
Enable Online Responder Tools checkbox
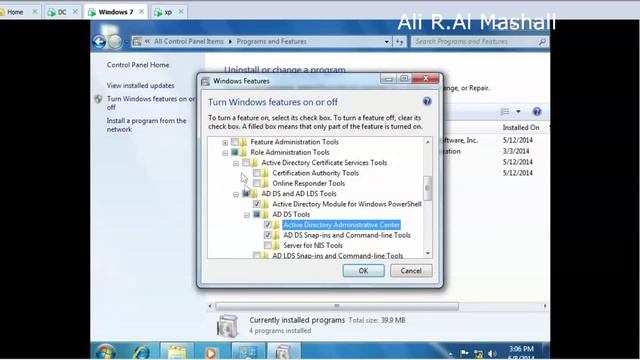(x=257, y=183)
